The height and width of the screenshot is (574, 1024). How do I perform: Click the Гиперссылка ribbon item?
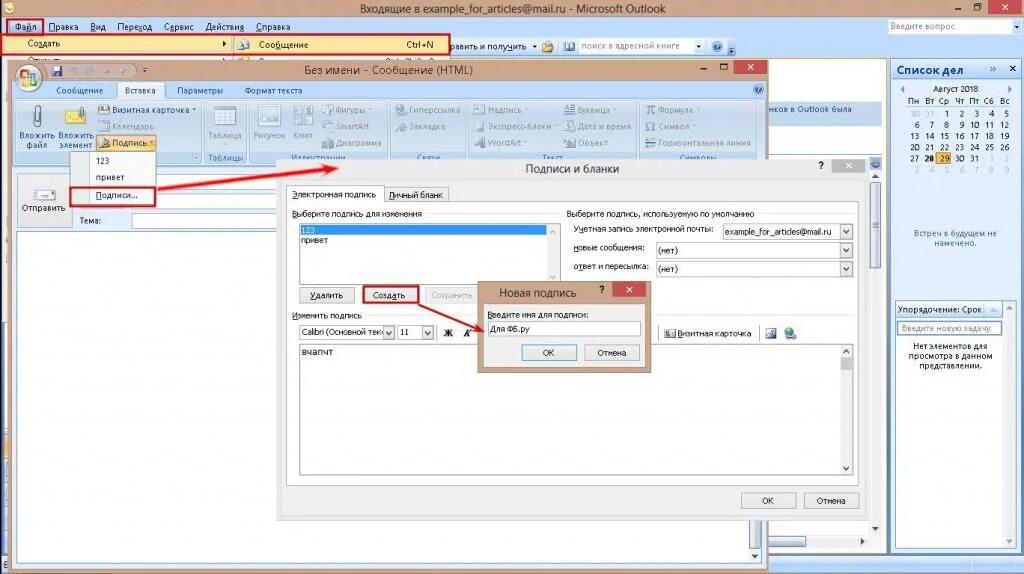(428, 110)
